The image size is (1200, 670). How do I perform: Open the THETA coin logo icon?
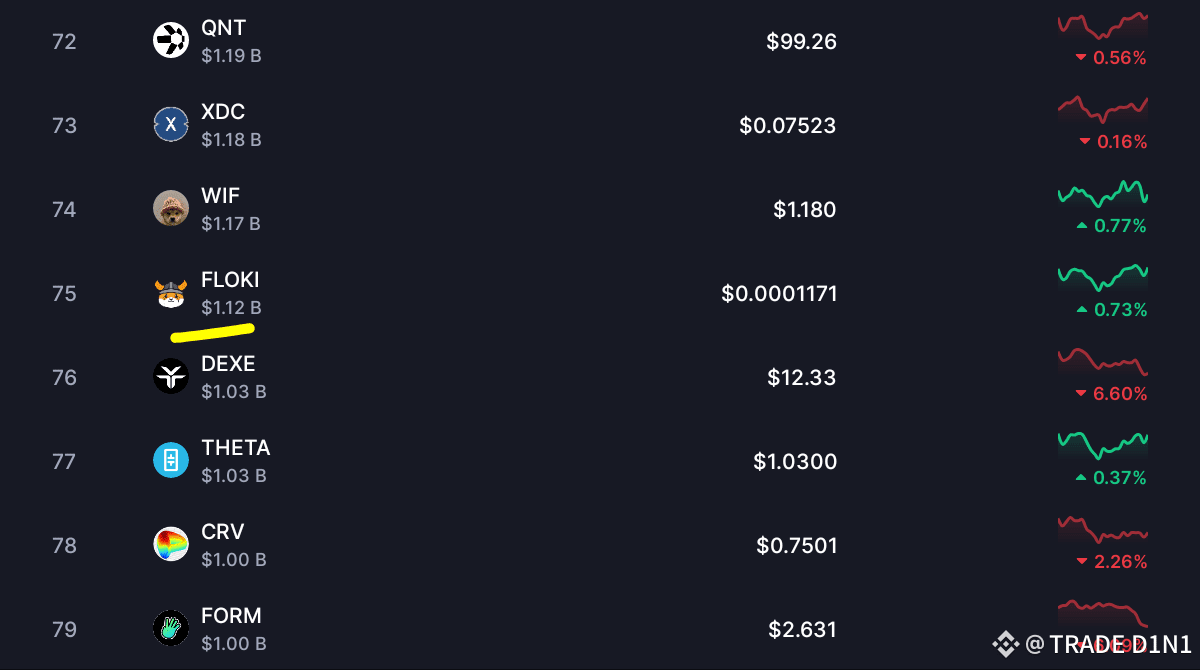point(171,461)
